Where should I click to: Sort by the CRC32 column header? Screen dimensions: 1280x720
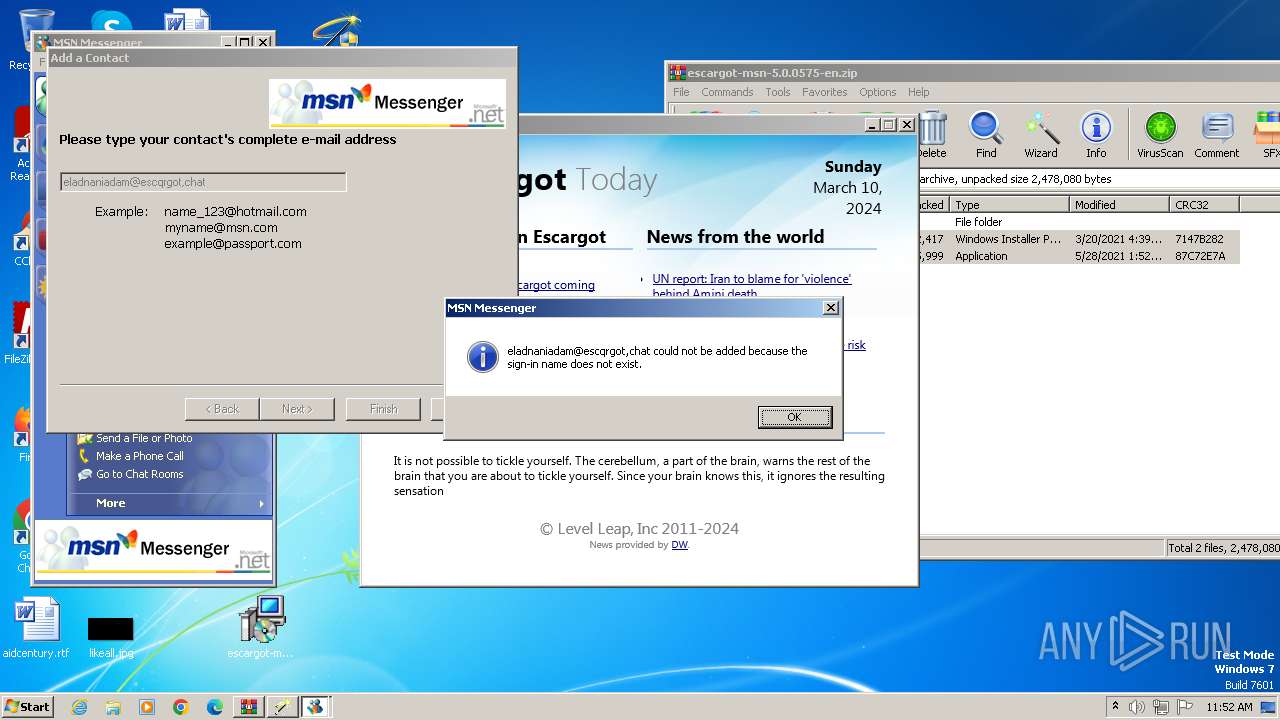(x=1204, y=204)
